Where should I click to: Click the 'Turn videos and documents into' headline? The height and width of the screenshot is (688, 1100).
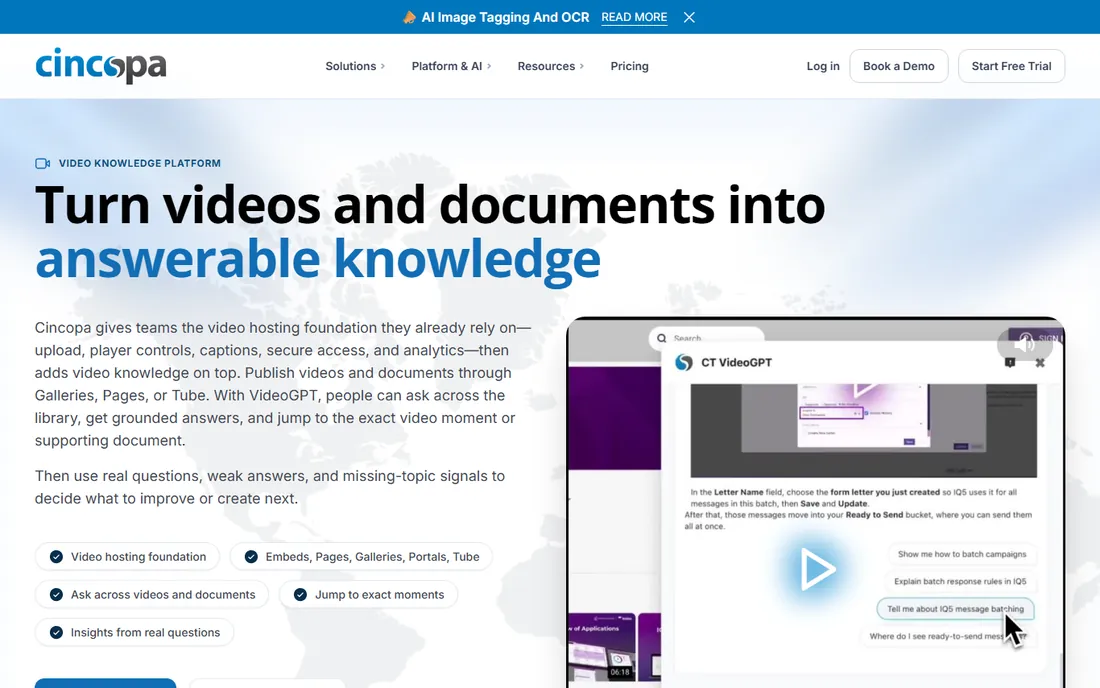coord(429,205)
